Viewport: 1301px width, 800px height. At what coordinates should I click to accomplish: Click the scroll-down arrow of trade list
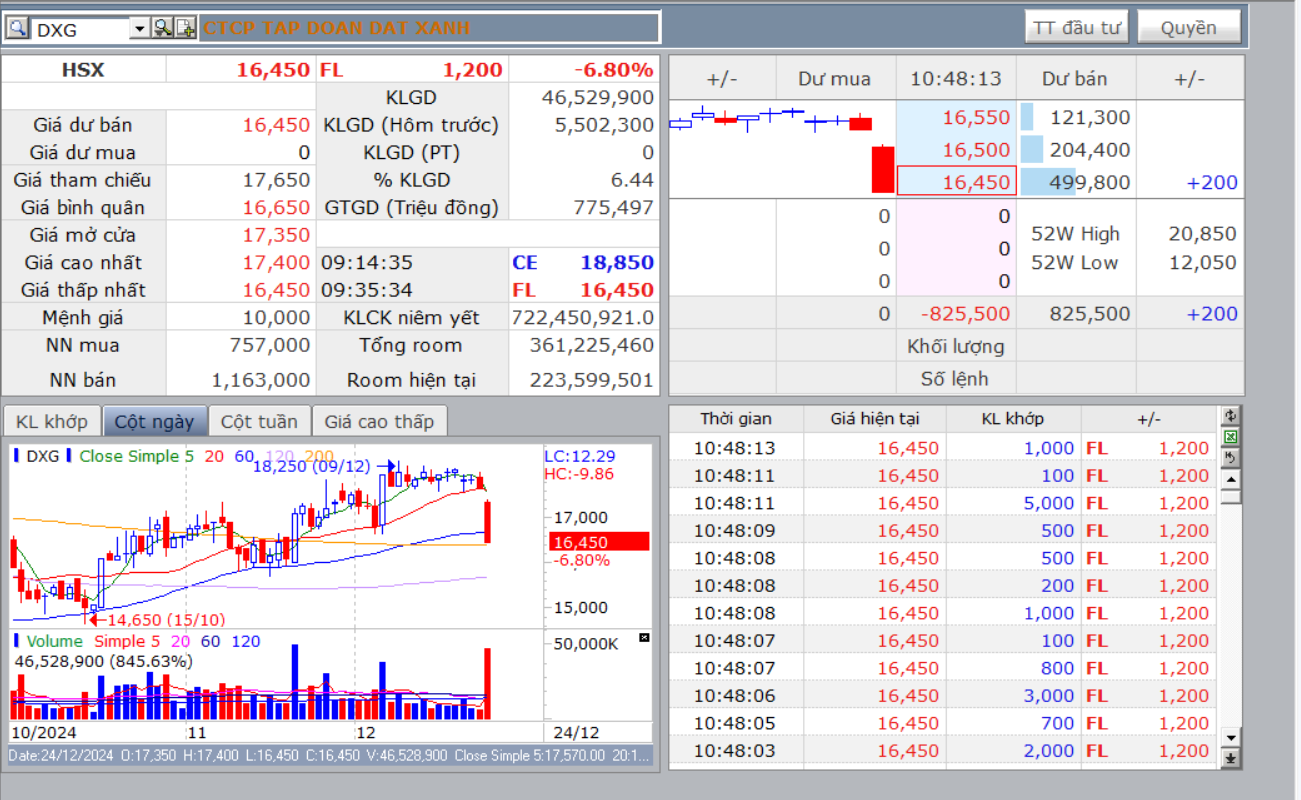coord(1231,737)
